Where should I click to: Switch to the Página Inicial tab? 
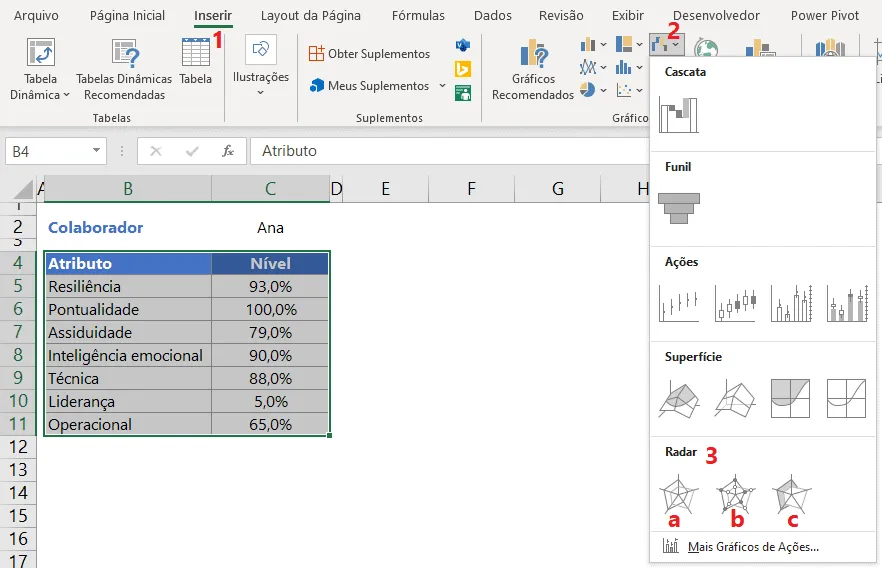click(127, 16)
